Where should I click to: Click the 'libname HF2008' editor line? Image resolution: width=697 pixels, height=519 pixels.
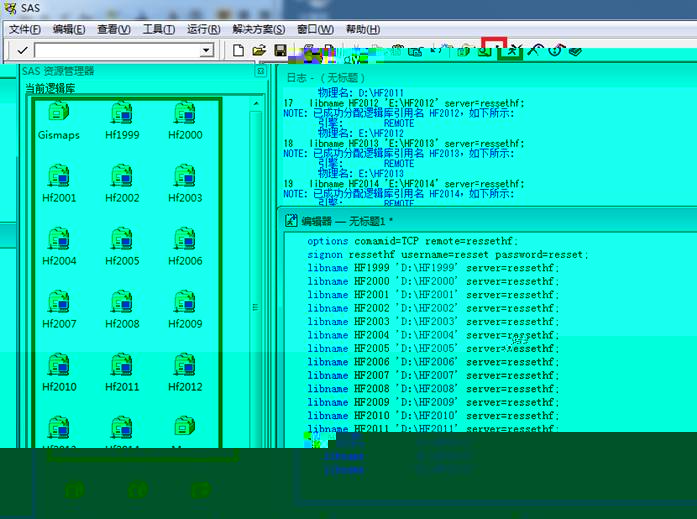pos(433,388)
